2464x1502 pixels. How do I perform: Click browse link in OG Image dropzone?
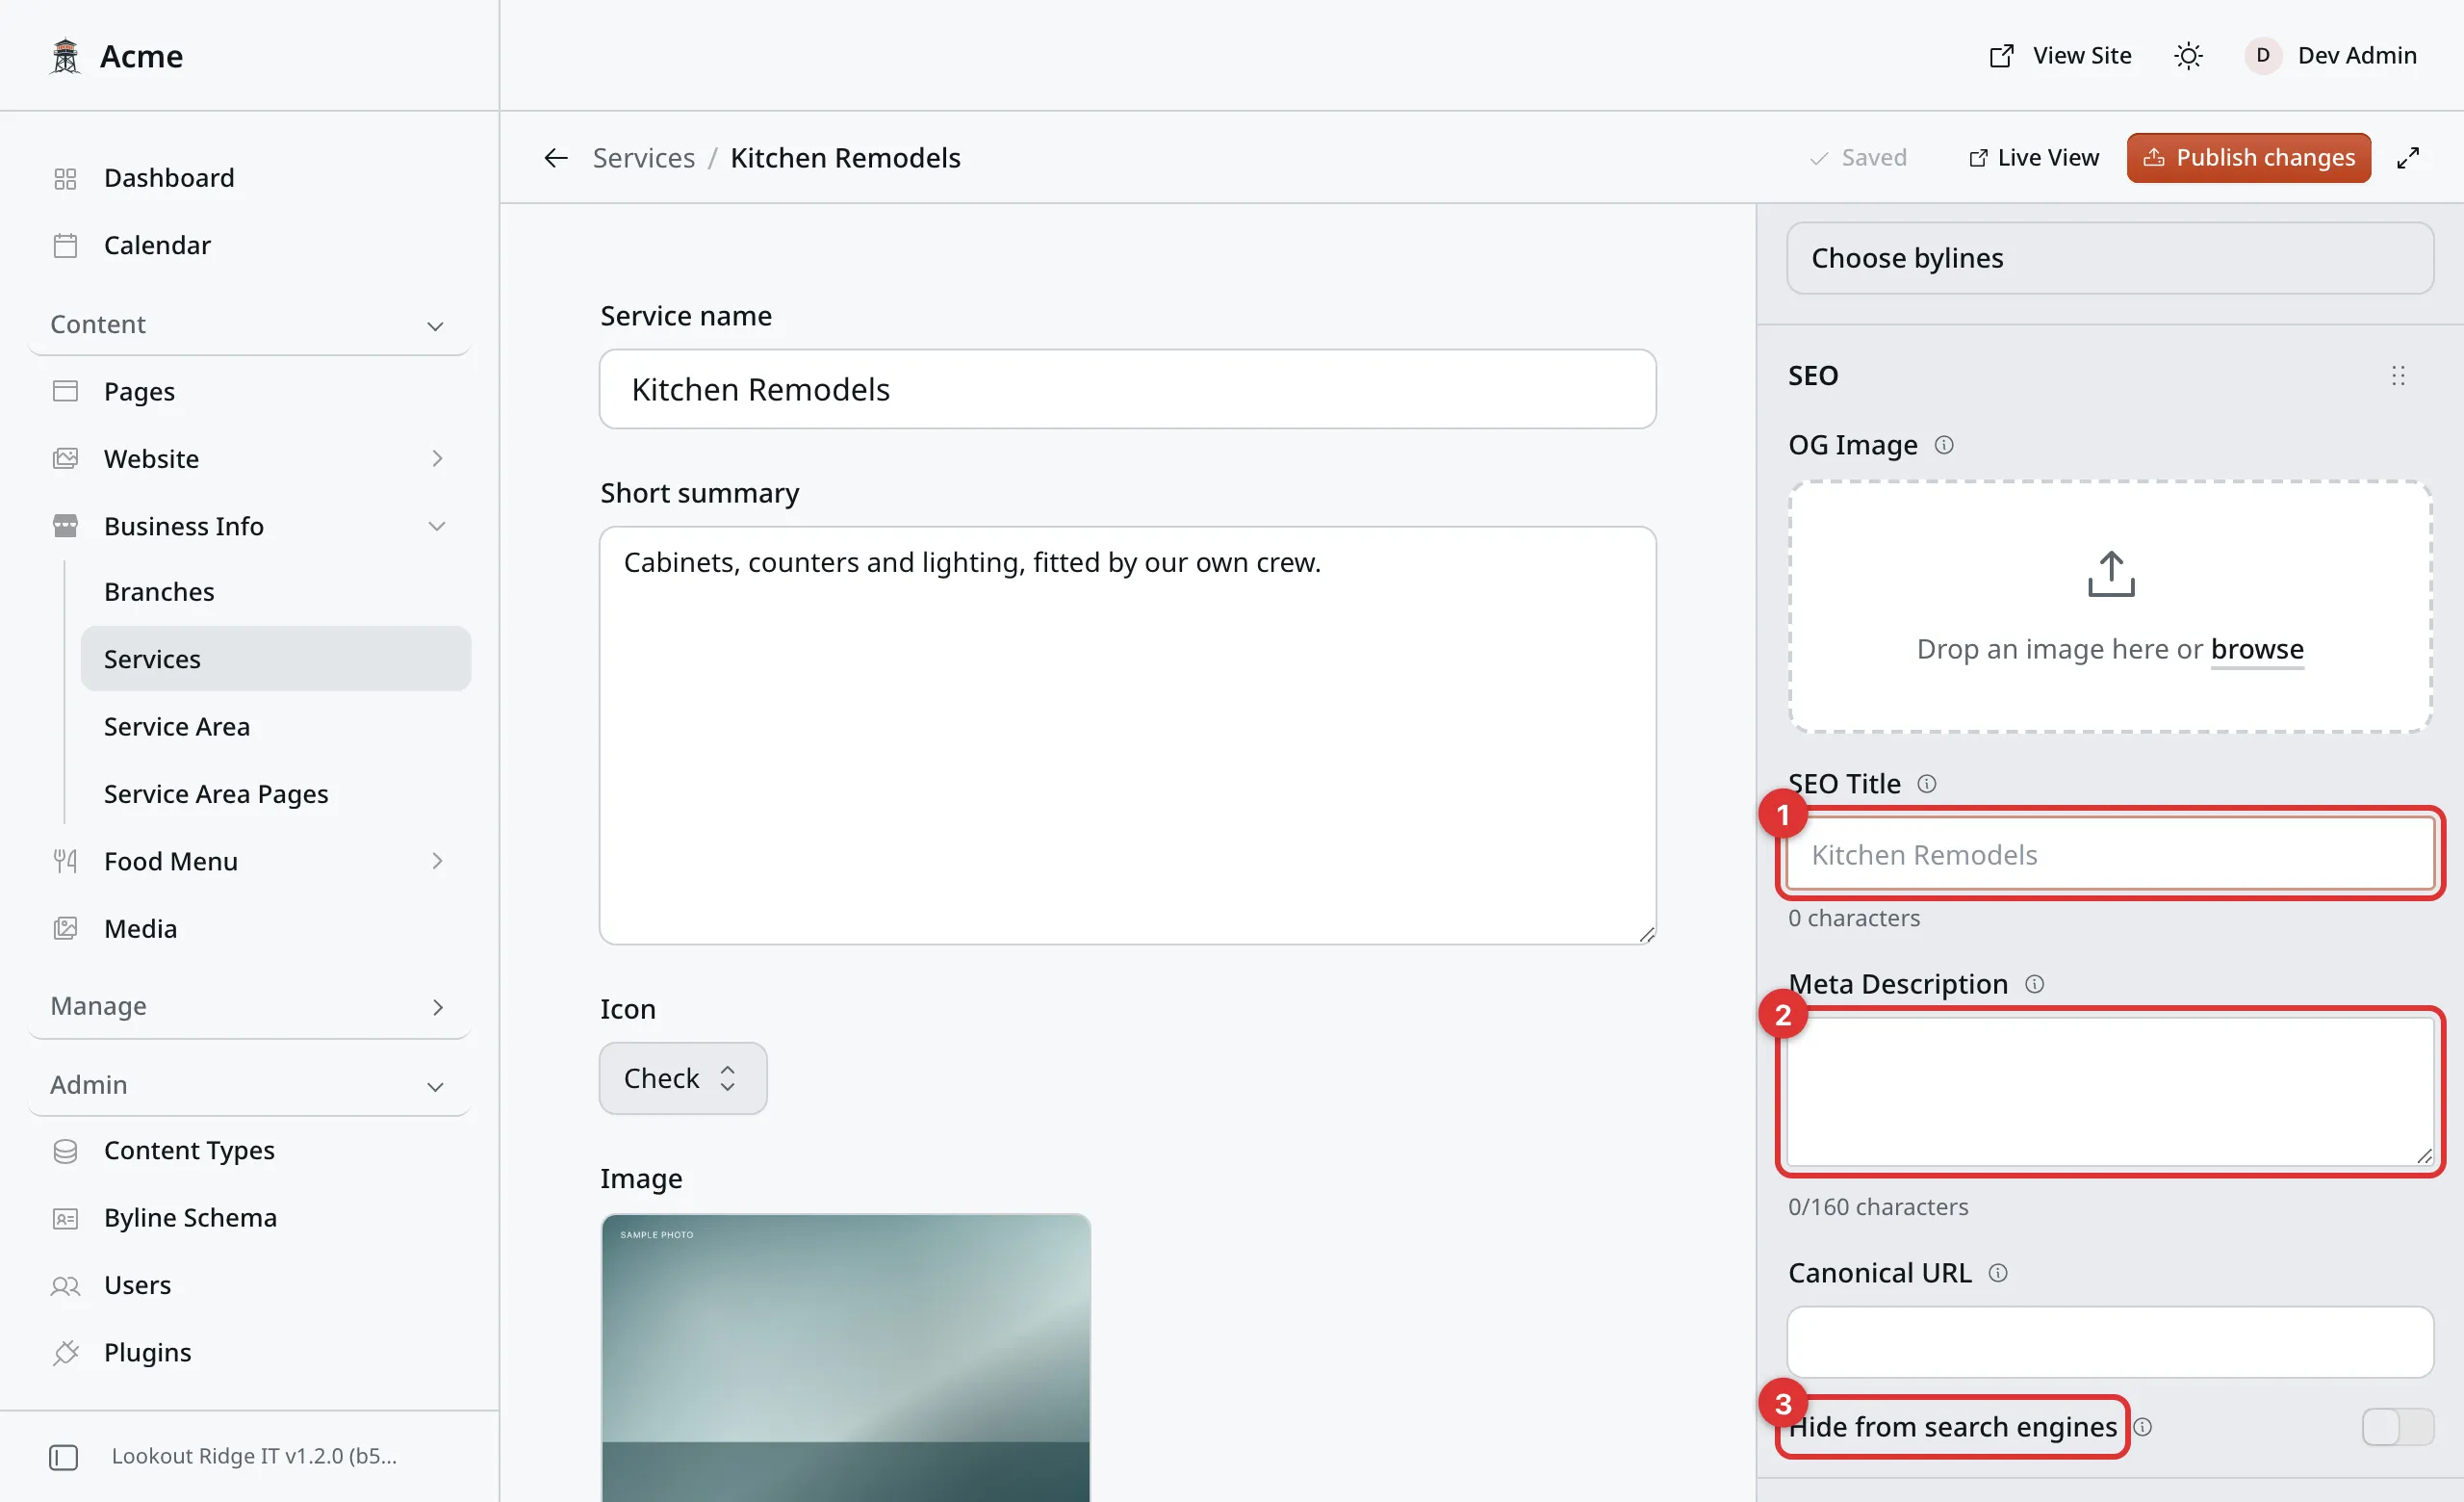(x=2257, y=649)
